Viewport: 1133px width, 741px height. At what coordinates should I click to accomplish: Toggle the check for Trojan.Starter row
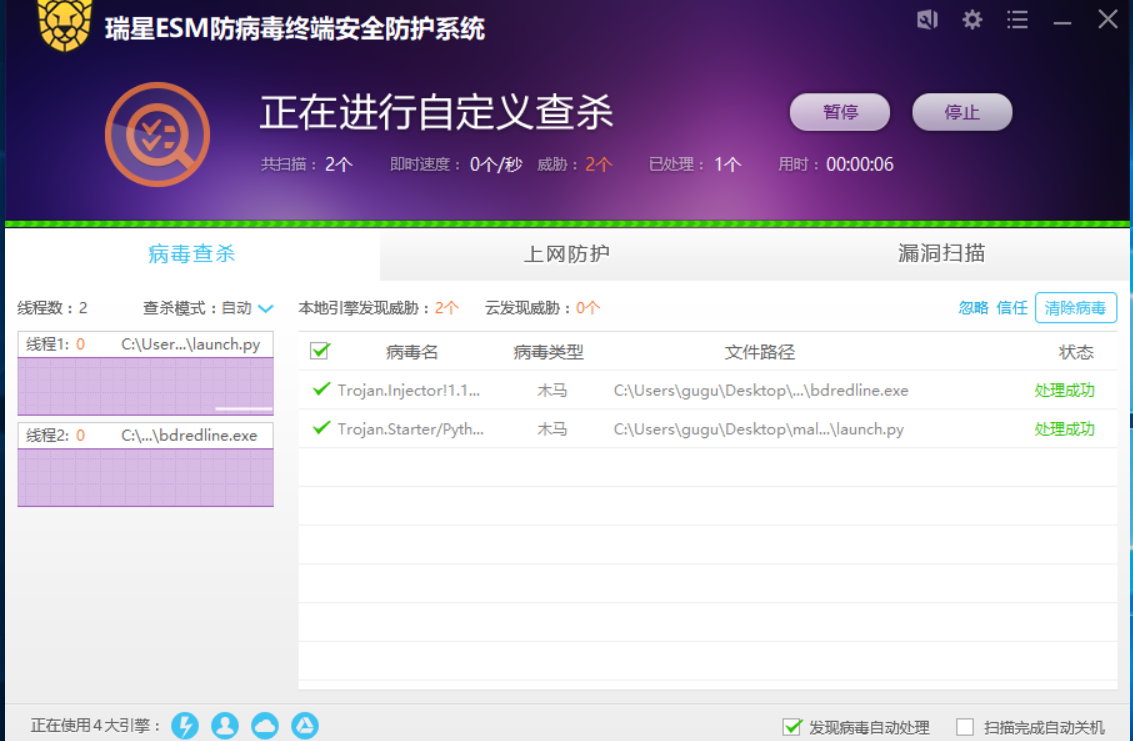(321, 429)
